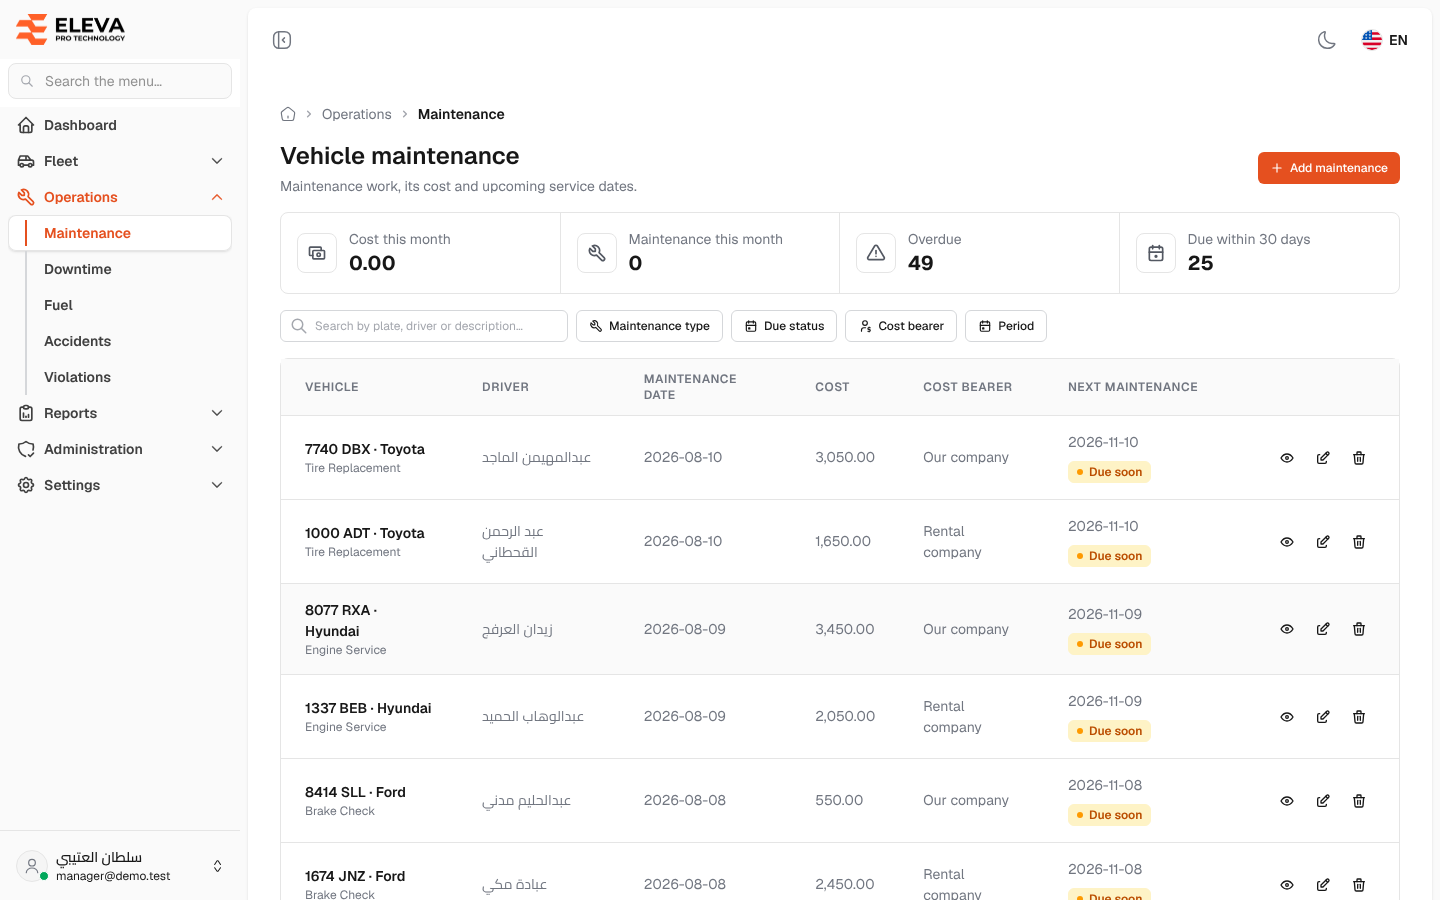
Task: Open the Due status filter
Action: point(784,326)
